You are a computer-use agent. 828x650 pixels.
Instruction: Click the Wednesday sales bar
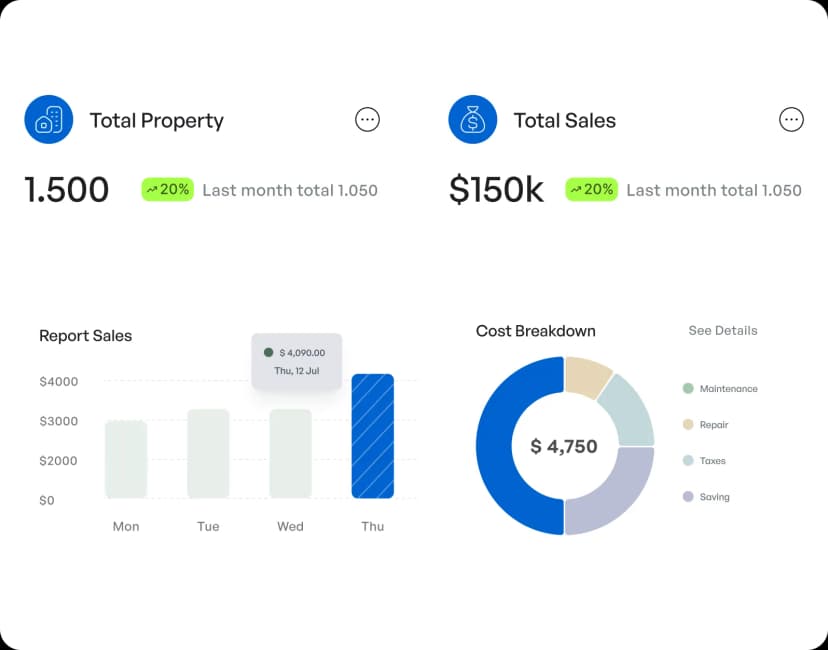[290, 453]
